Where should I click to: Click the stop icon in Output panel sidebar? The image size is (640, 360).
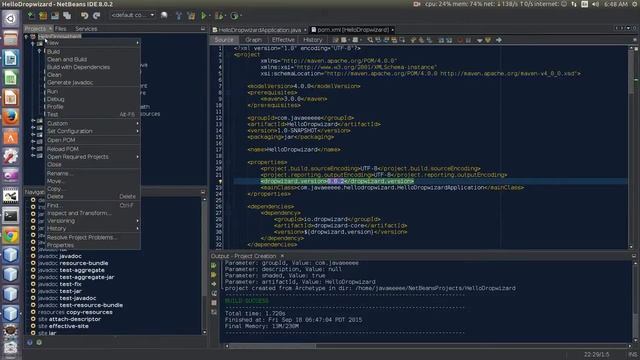click(213, 303)
